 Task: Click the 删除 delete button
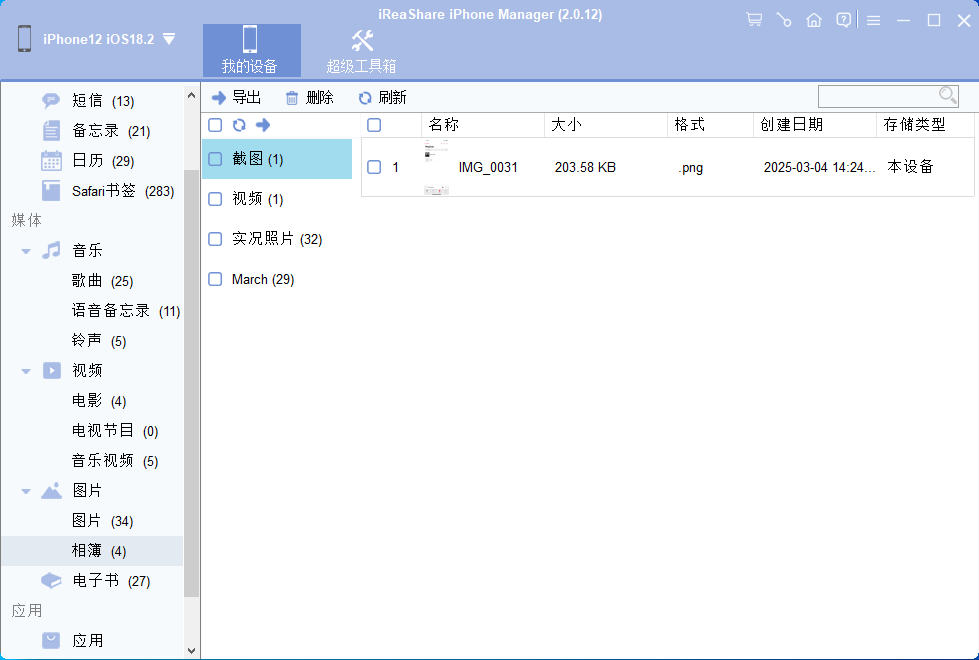click(310, 97)
